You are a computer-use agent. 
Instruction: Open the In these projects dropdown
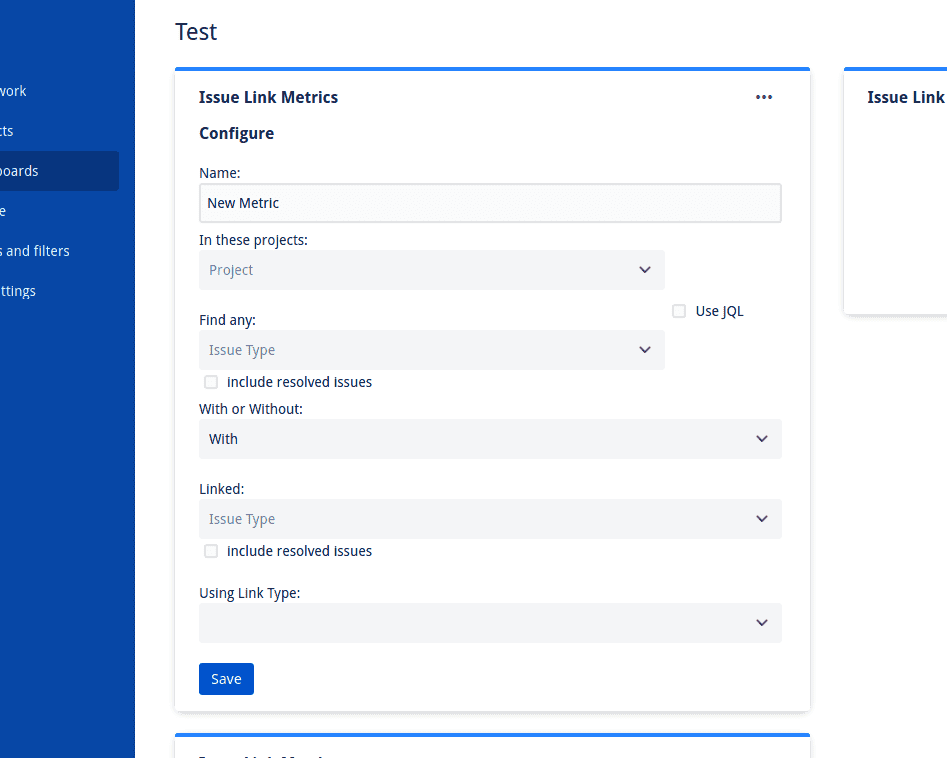pyautogui.click(x=432, y=270)
